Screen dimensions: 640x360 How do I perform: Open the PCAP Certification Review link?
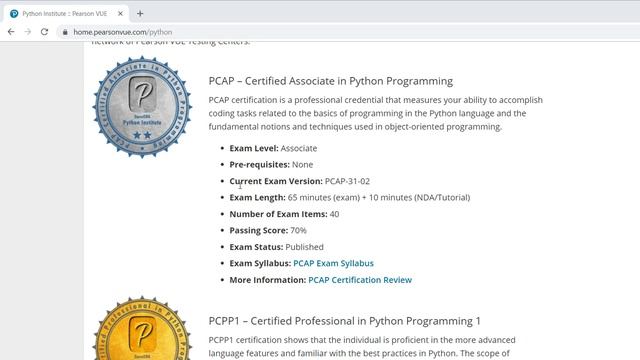click(360, 280)
